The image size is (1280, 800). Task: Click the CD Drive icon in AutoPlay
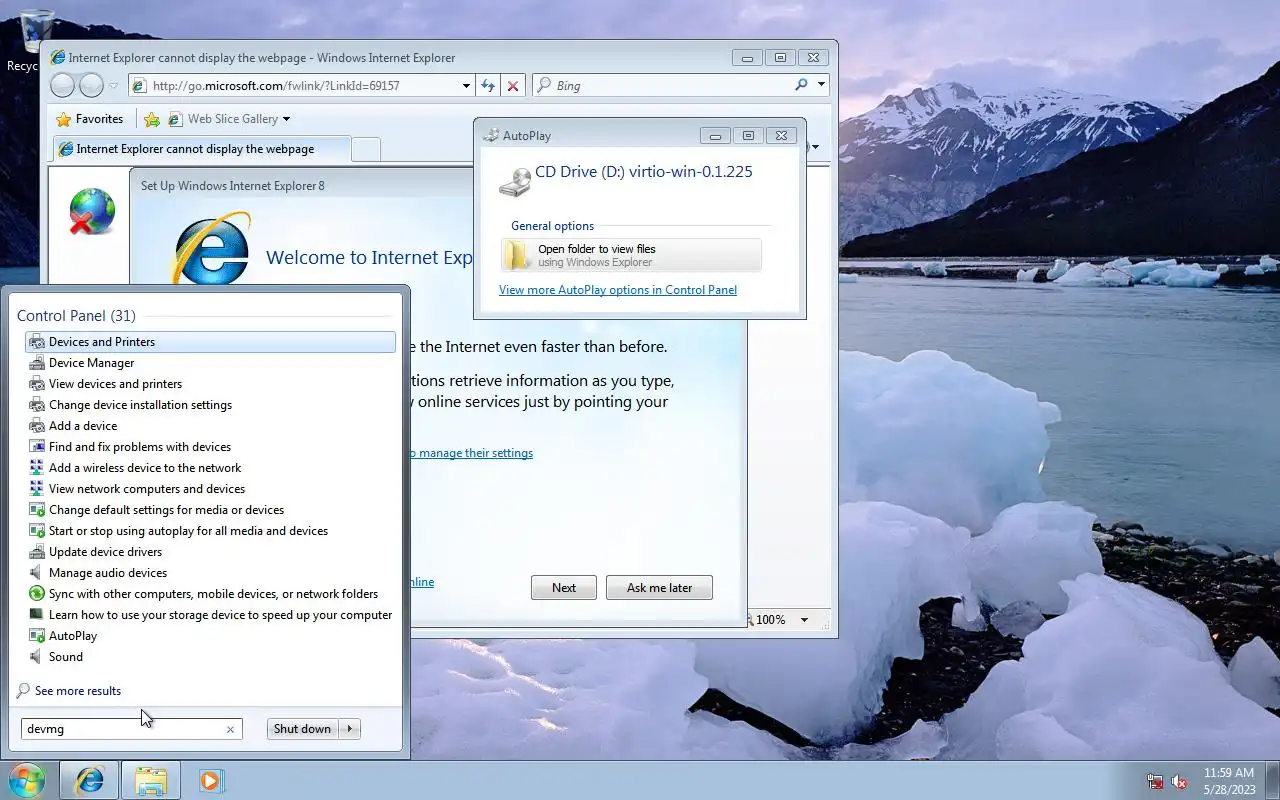point(515,181)
